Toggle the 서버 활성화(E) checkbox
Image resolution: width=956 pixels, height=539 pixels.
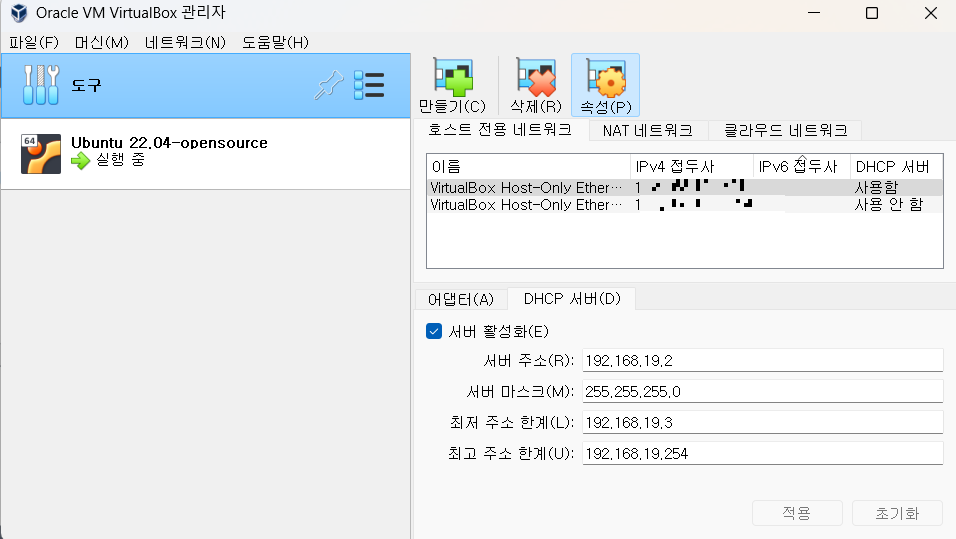(x=433, y=331)
